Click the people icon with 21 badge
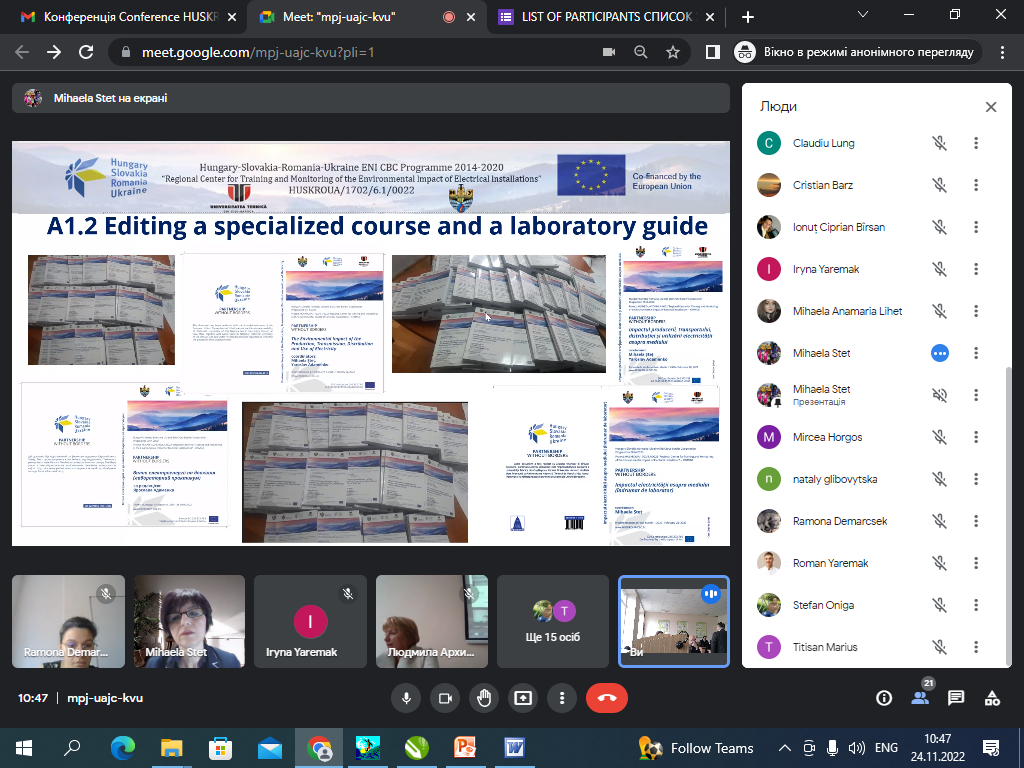 [x=920, y=698]
